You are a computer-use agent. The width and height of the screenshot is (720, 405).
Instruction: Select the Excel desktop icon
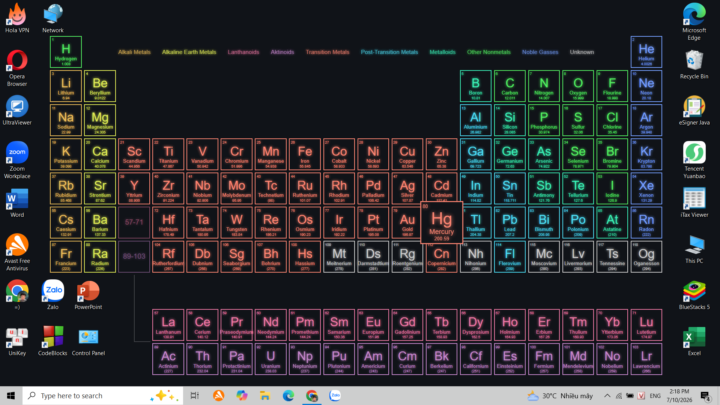tap(694, 341)
